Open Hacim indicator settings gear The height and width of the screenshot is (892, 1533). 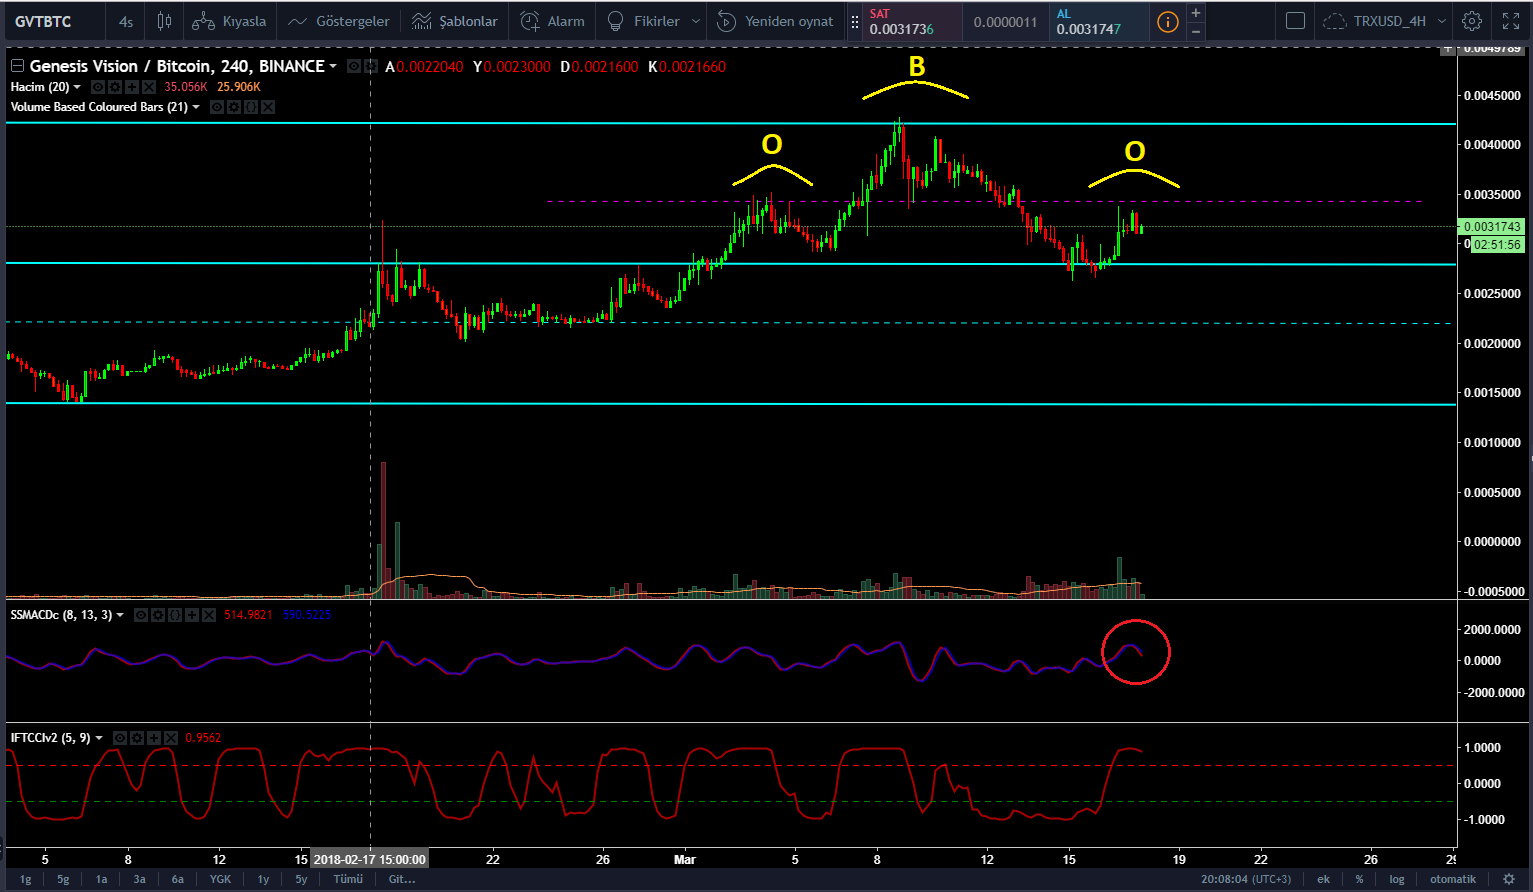pyautogui.click(x=115, y=87)
